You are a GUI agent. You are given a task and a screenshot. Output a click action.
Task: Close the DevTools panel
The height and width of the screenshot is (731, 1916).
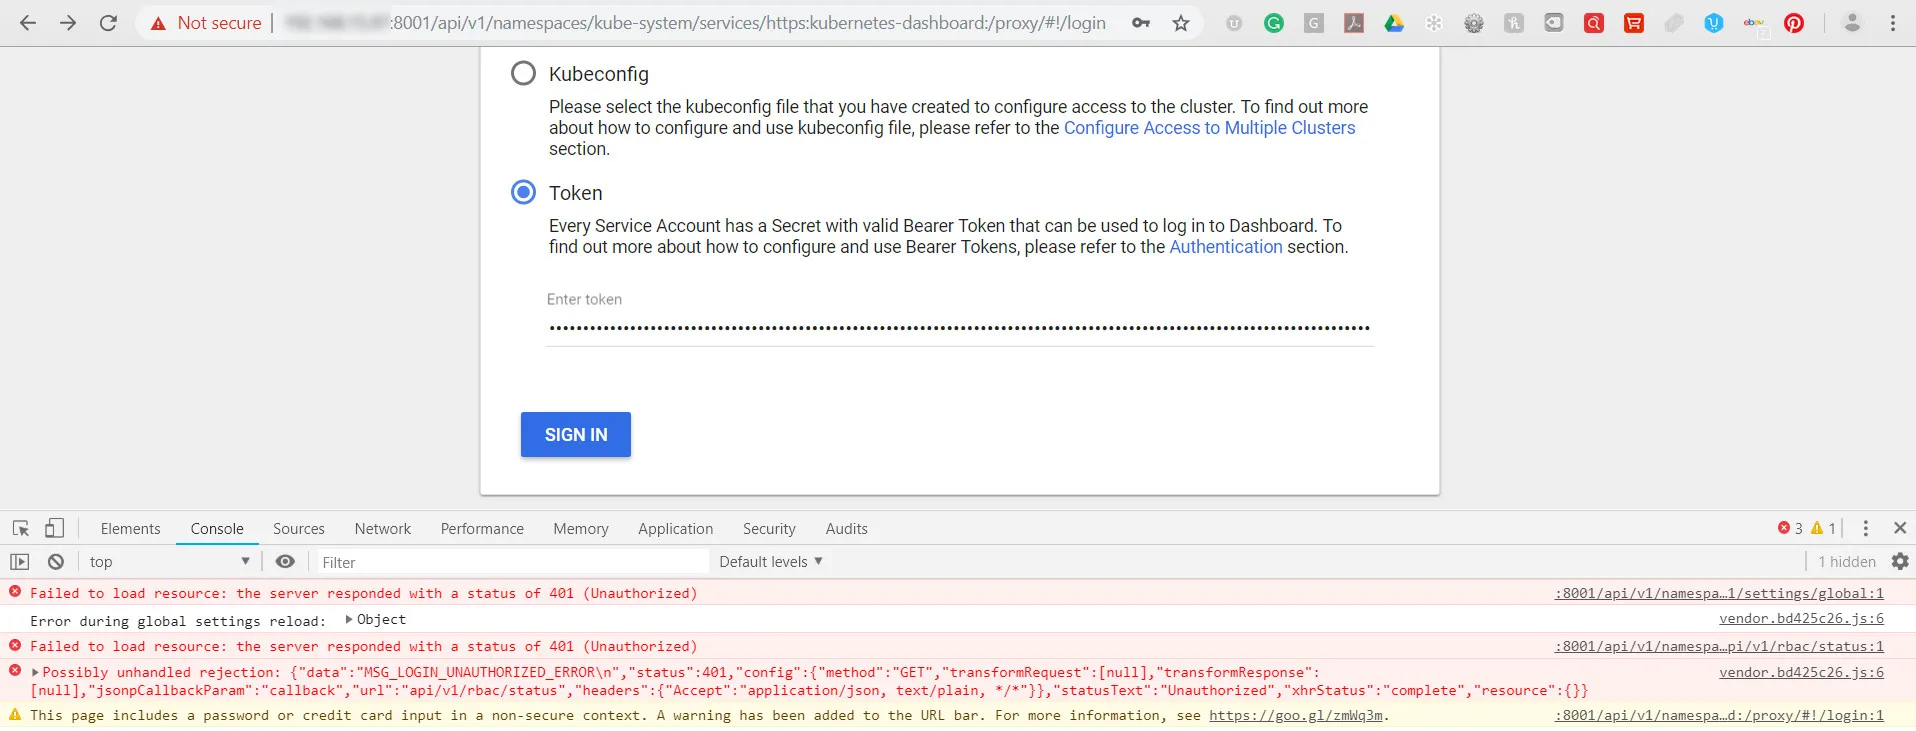pyautogui.click(x=1900, y=528)
